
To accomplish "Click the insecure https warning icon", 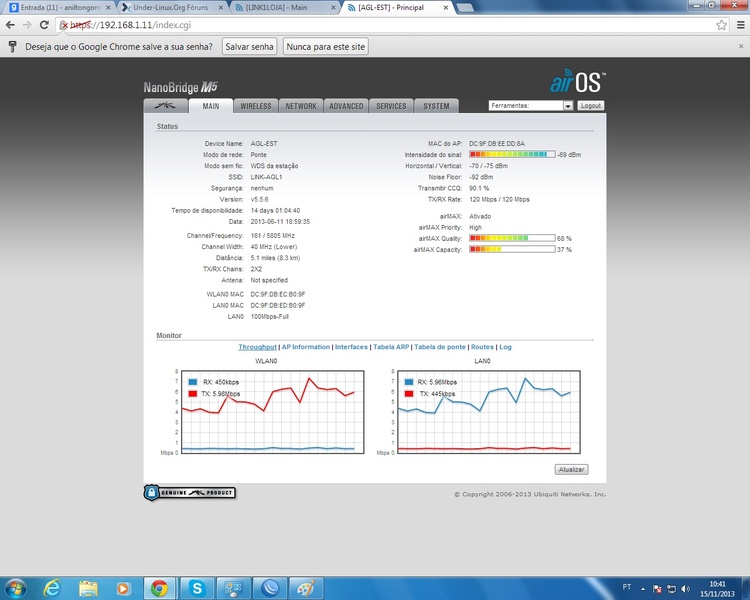I will [64, 25].
